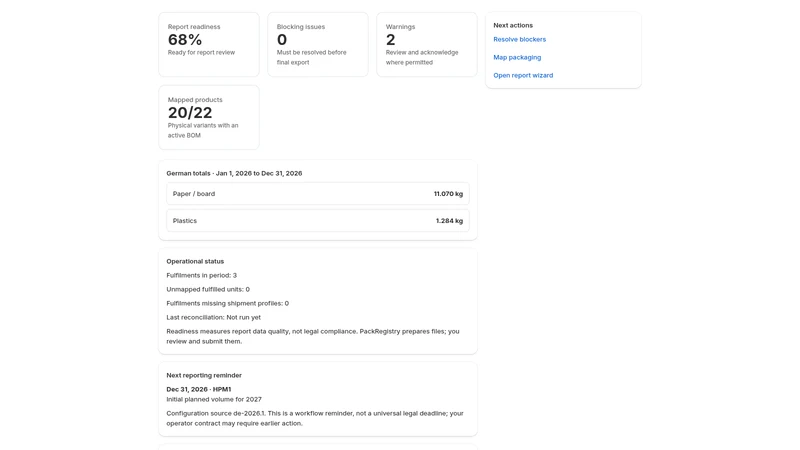Viewport: 800px width, 450px height.
Task: Click the 1.284 kg value
Action: tap(449, 221)
